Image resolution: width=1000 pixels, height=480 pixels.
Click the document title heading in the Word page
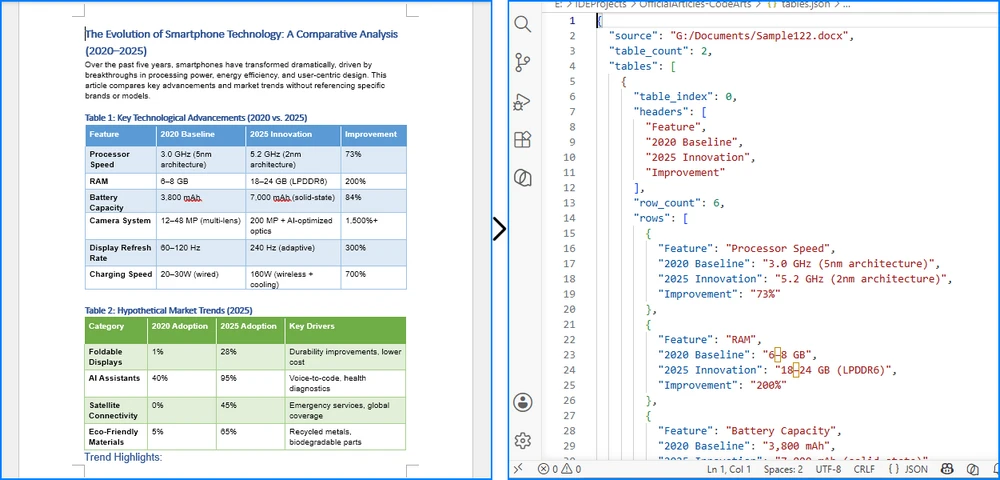coord(242,42)
